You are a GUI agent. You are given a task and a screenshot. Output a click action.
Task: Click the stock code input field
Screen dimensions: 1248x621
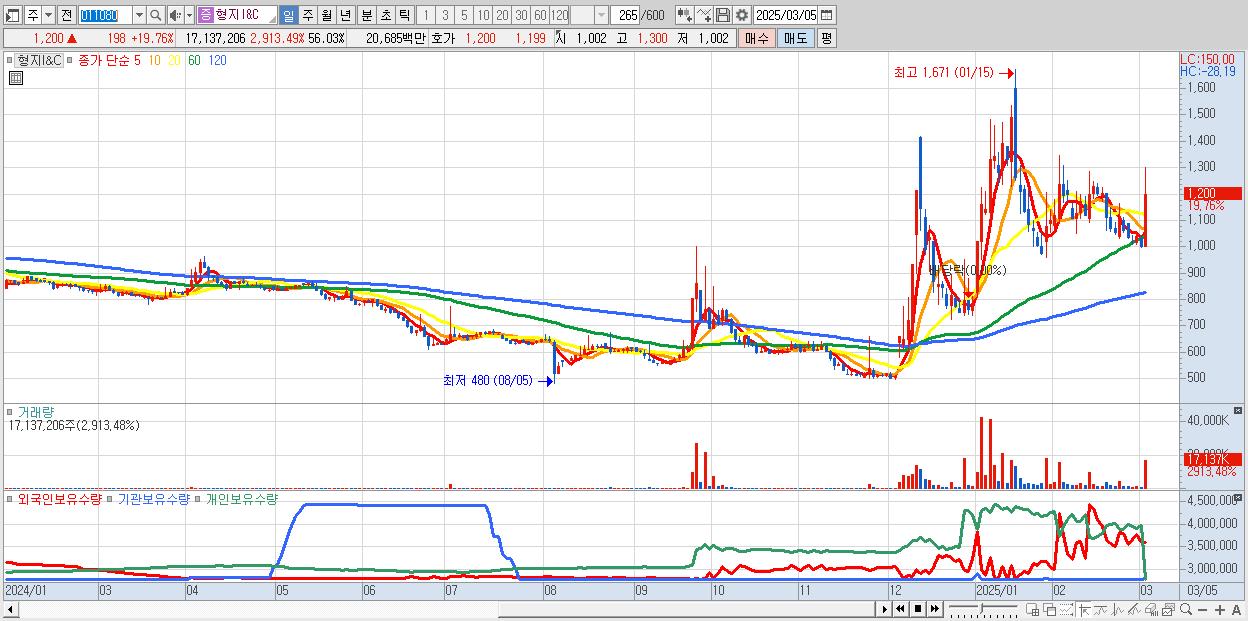[105, 15]
